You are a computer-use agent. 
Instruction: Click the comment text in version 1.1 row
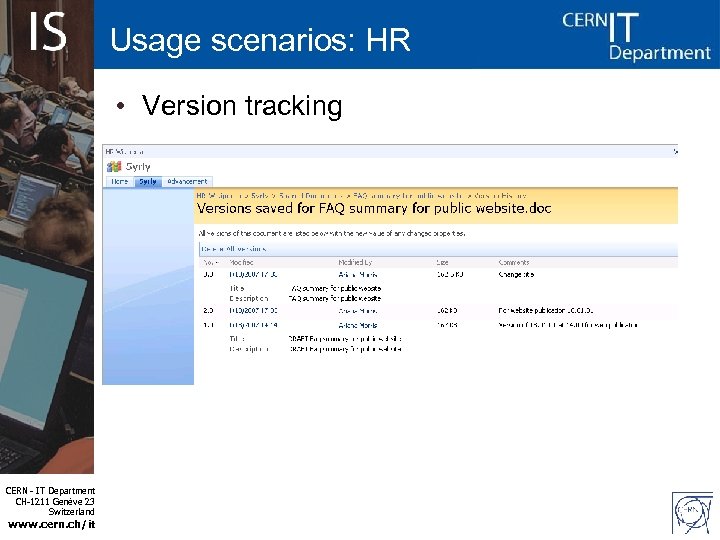tap(568, 325)
